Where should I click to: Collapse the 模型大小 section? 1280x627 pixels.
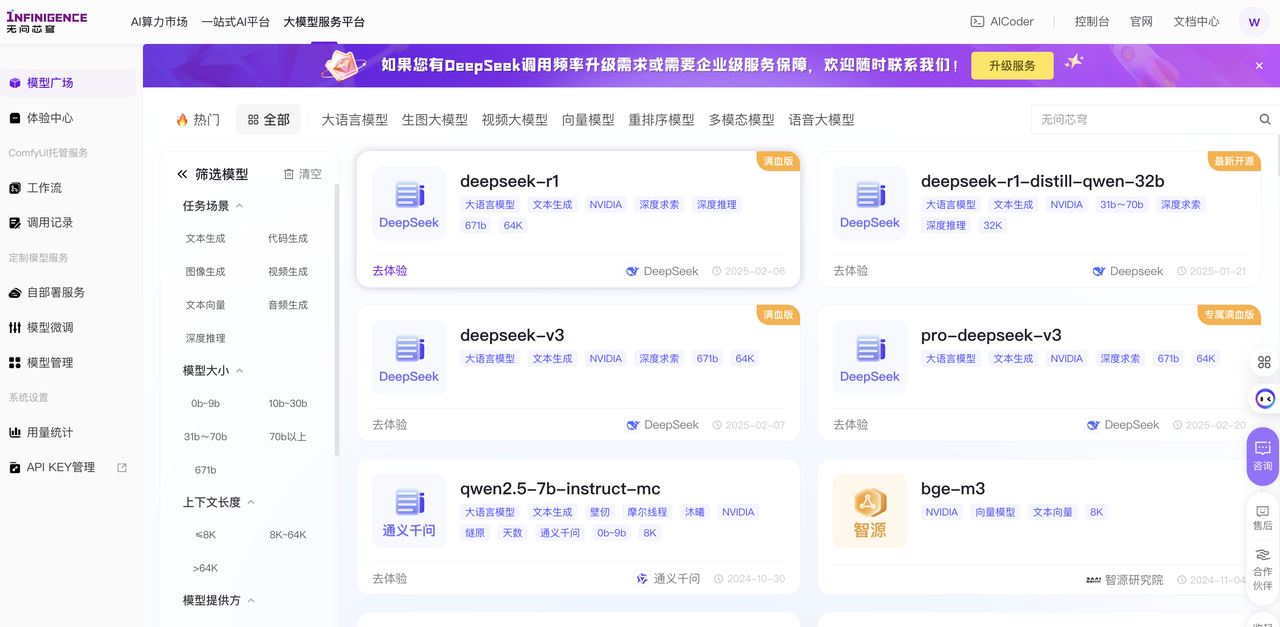point(240,371)
